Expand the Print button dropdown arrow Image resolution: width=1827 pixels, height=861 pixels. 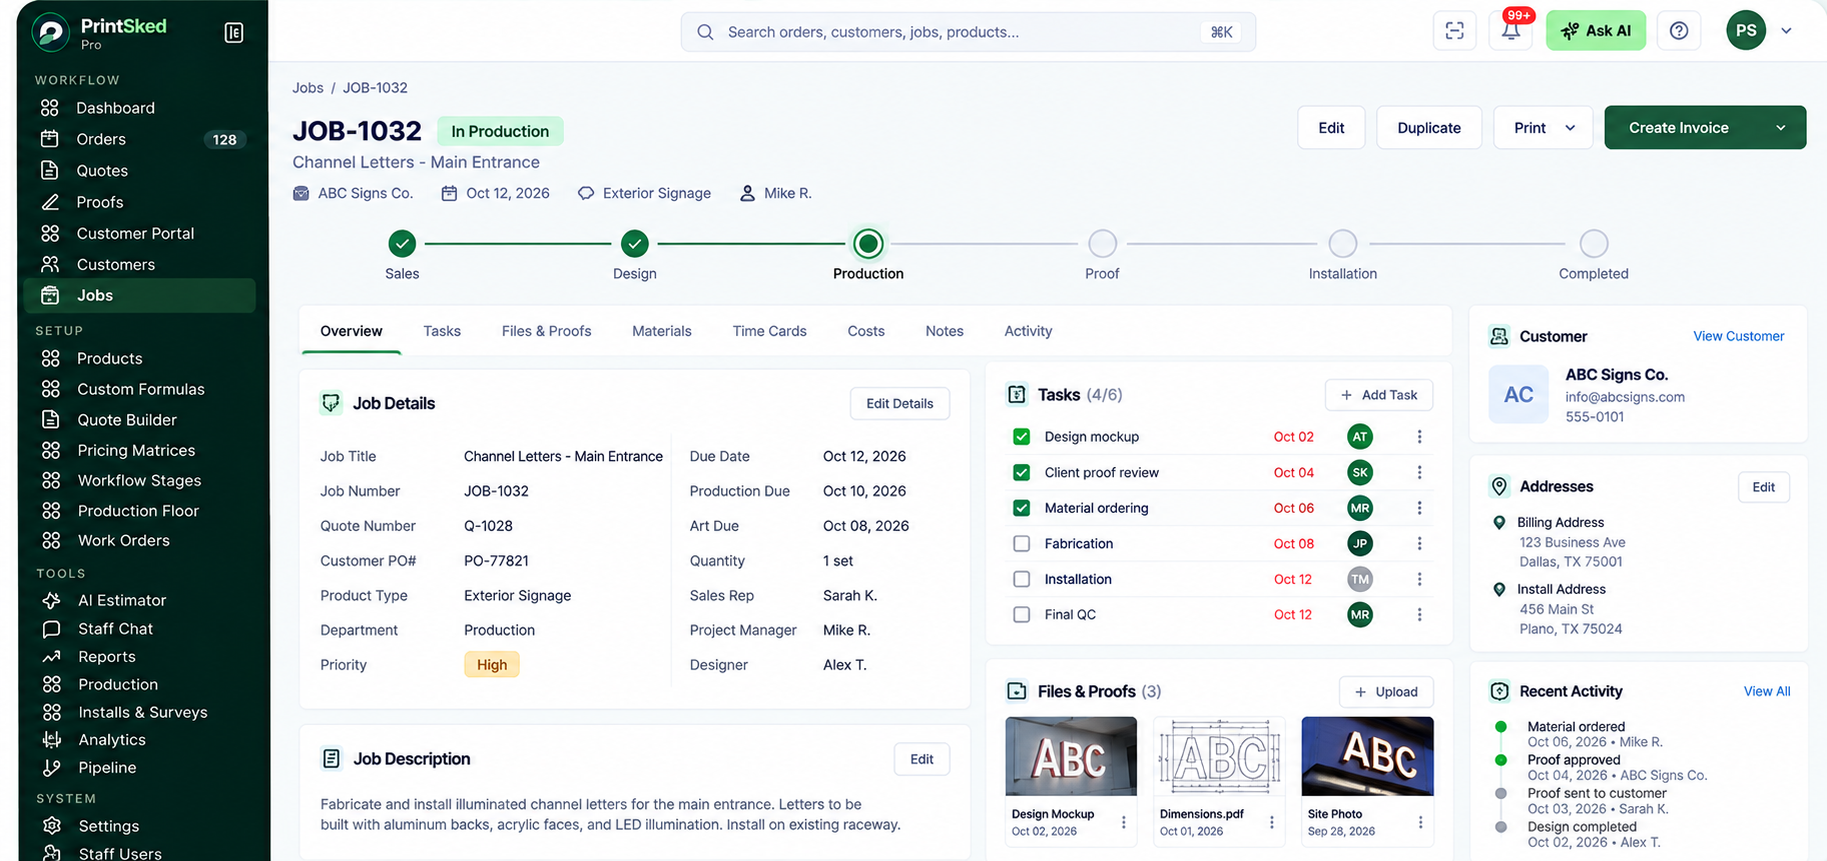1570,128
